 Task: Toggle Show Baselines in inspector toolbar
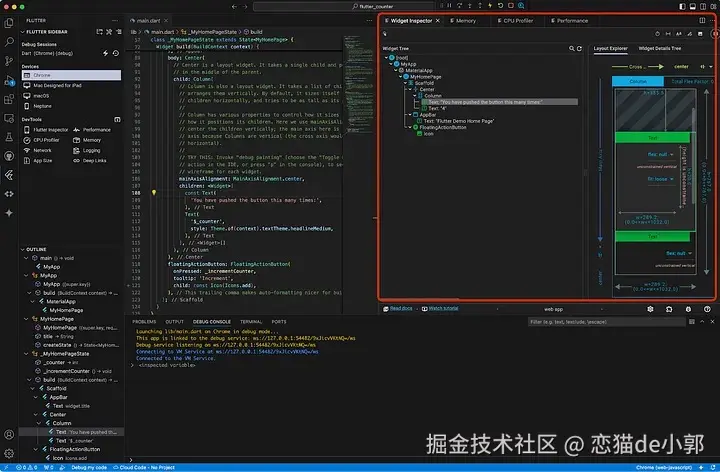click(x=679, y=34)
